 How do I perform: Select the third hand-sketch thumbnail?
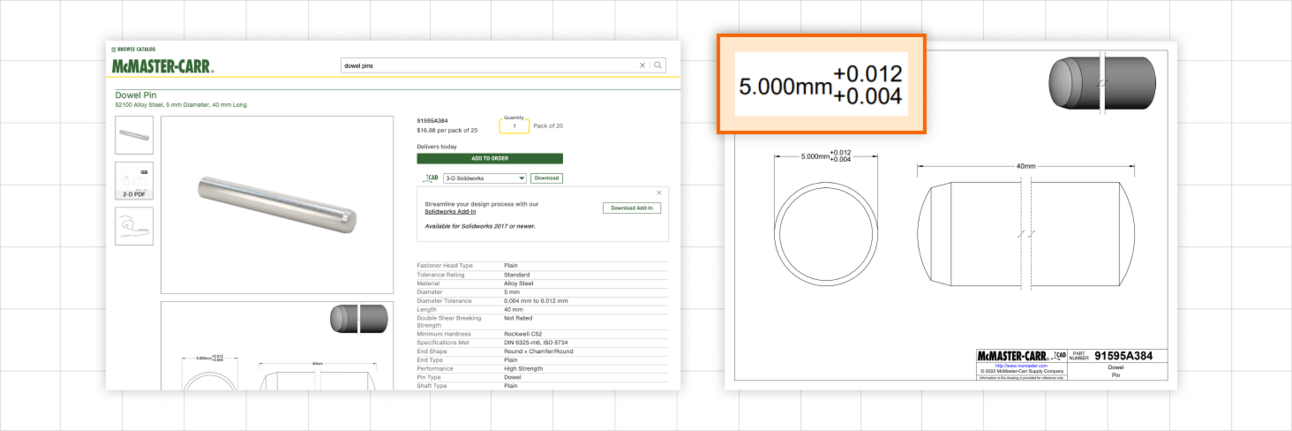pos(134,226)
